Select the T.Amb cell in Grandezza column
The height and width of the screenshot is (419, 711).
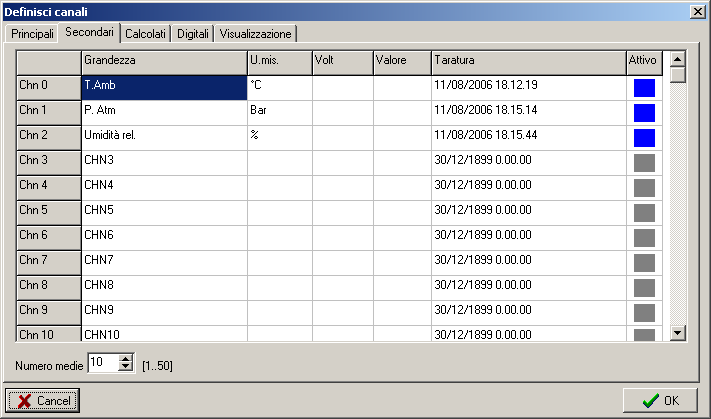(x=163, y=87)
